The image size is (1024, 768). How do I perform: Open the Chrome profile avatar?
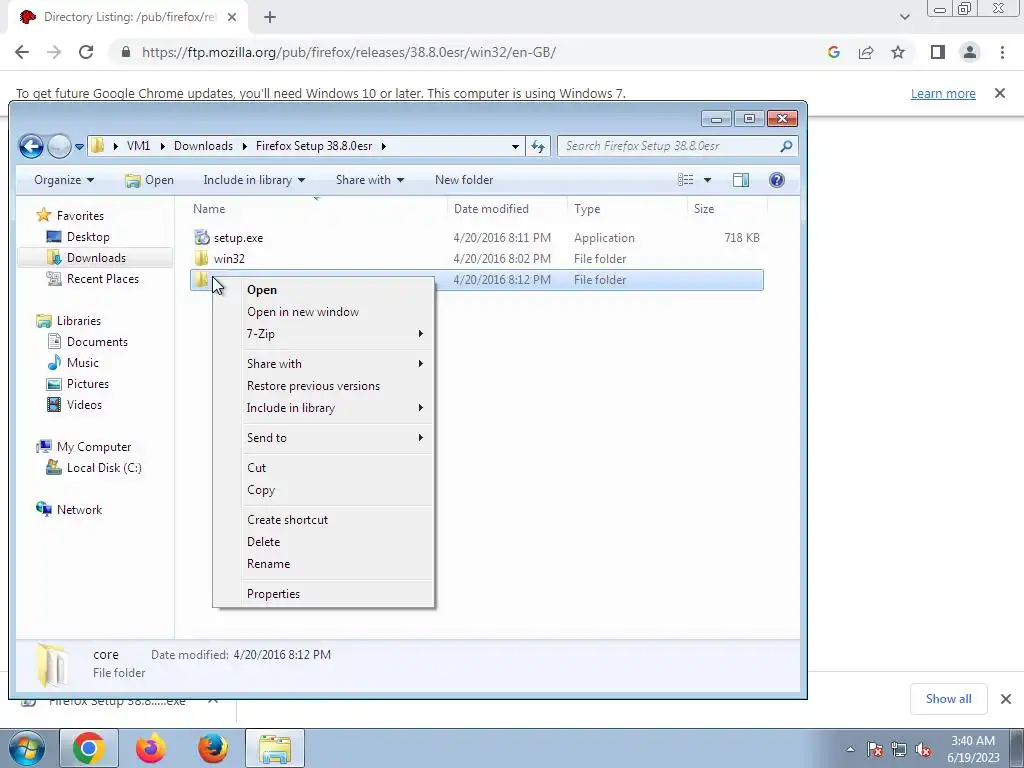(970, 52)
